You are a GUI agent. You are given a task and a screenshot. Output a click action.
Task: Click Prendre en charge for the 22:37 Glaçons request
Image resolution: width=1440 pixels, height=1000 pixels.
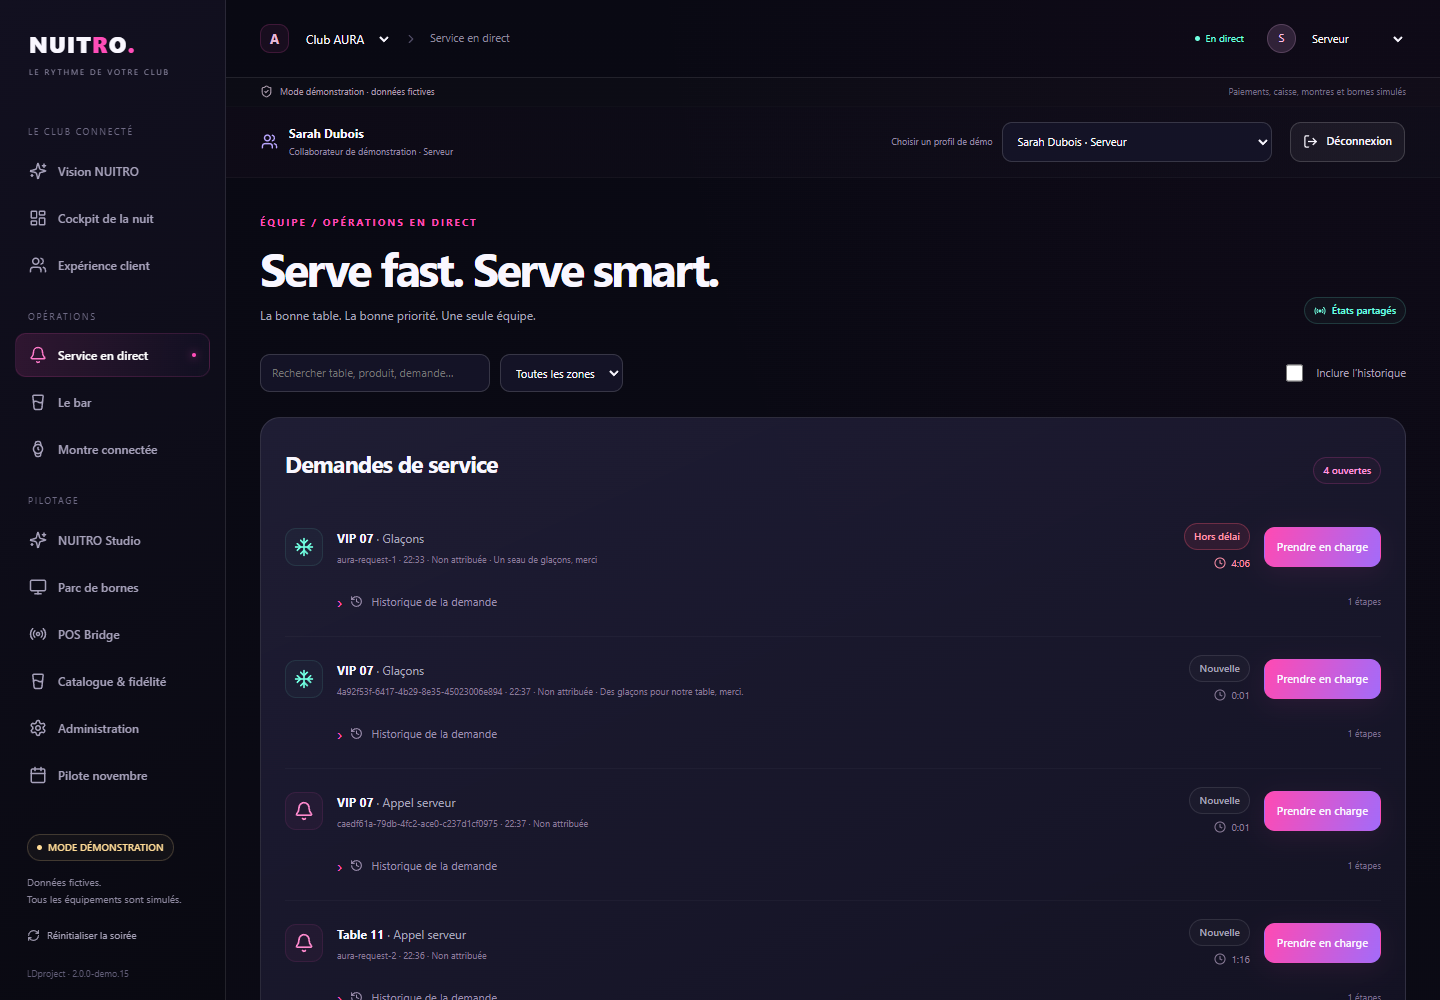point(1322,679)
